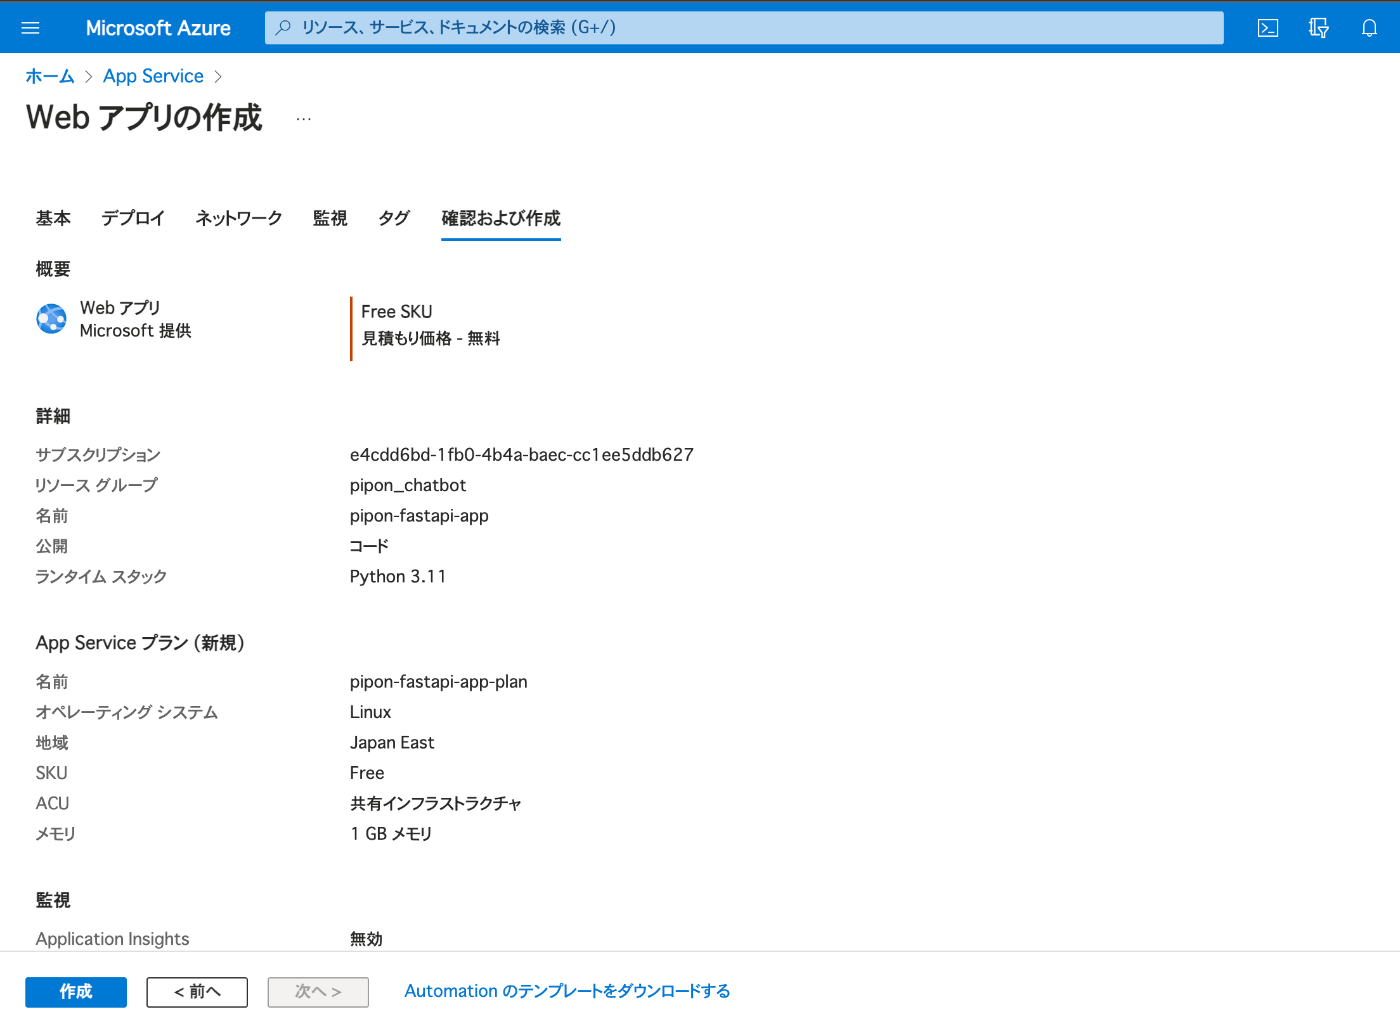Navigate to App Service breadcrumb
The width and height of the screenshot is (1400, 1033).
coord(153,76)
